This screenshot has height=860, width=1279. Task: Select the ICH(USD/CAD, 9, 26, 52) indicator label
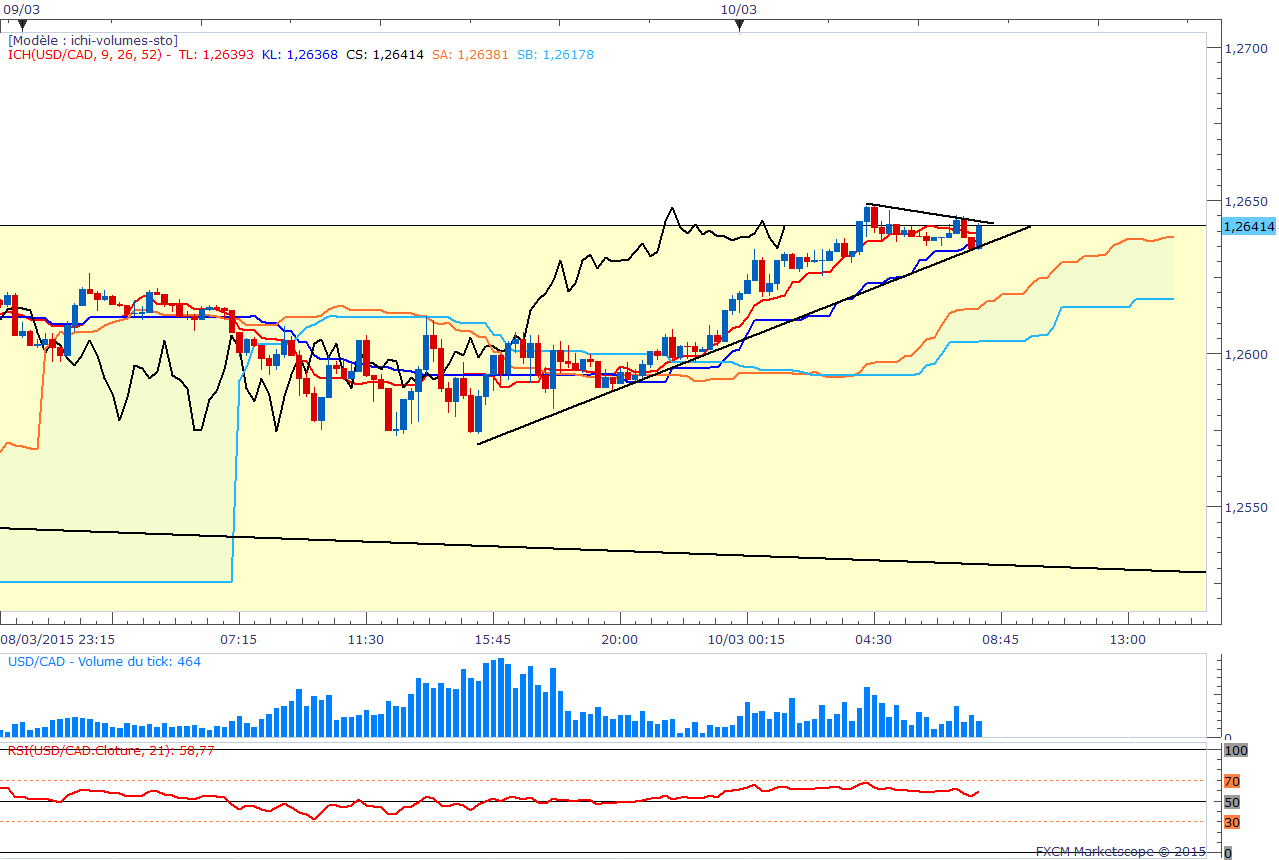[89, 55]
